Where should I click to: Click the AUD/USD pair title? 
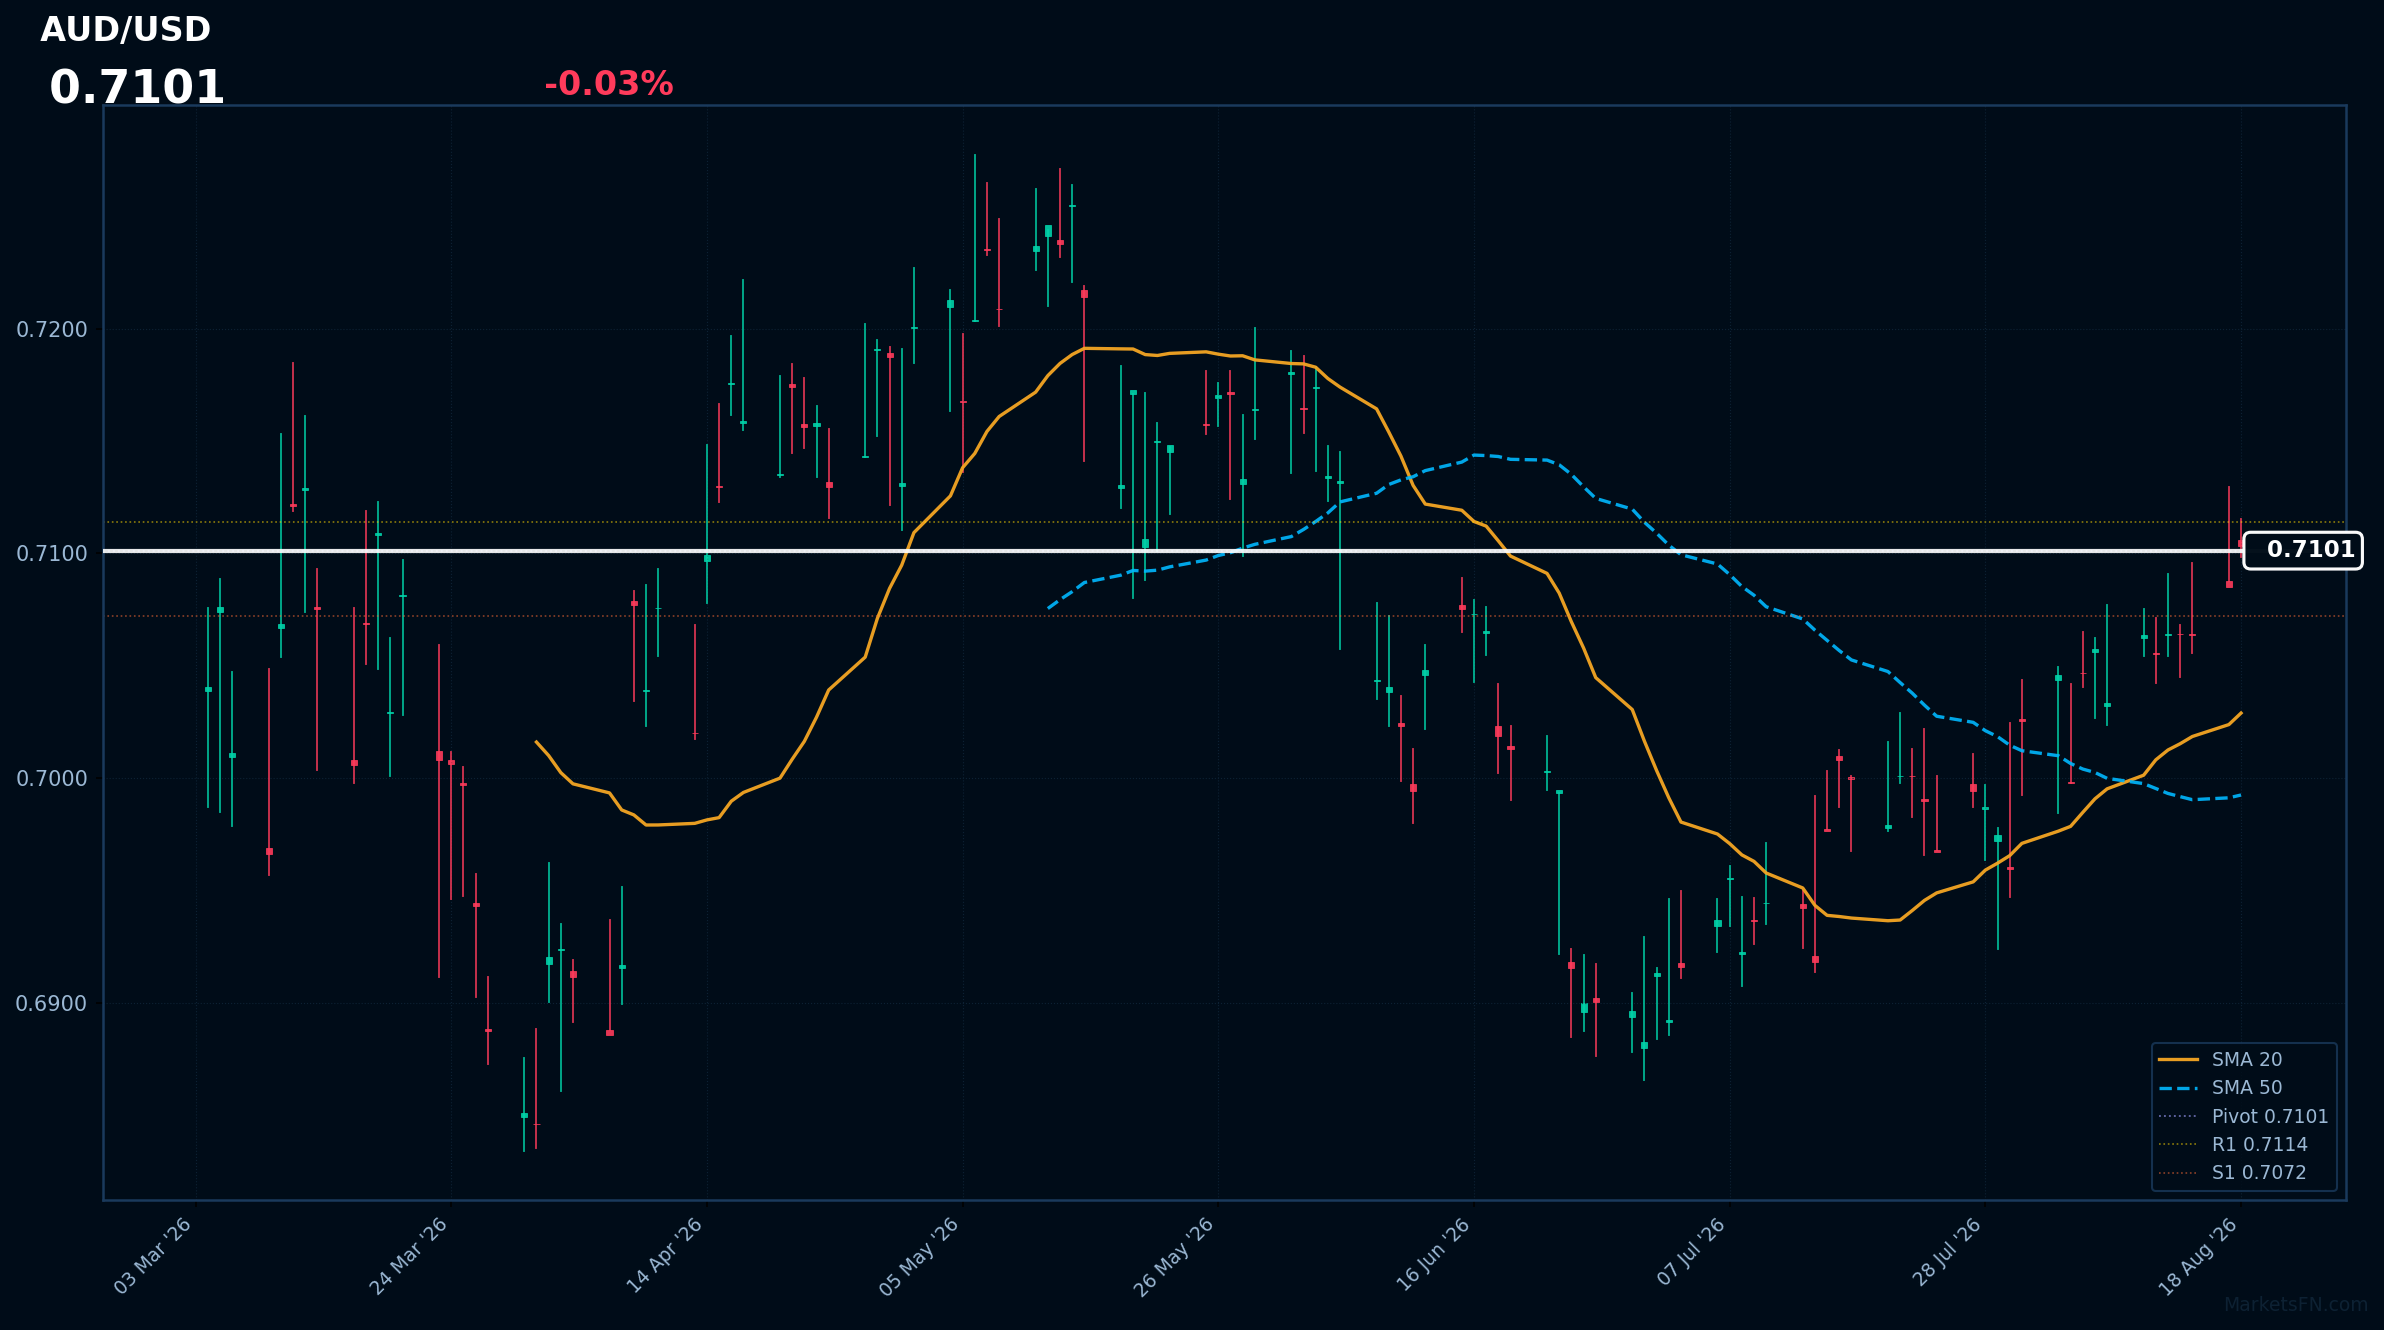(126, 30)
